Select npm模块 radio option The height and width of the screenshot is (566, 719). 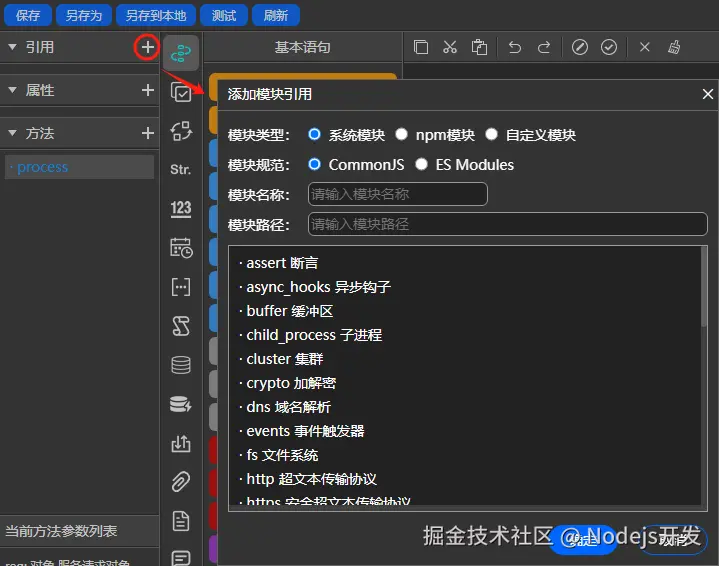tap(402, 134)
